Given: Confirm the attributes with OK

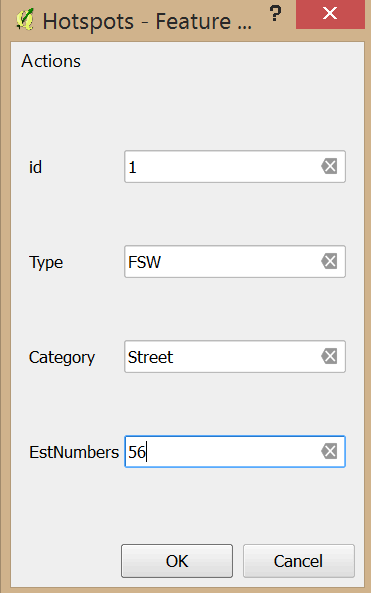Looking at the screenshot, I should pos(177,561).
